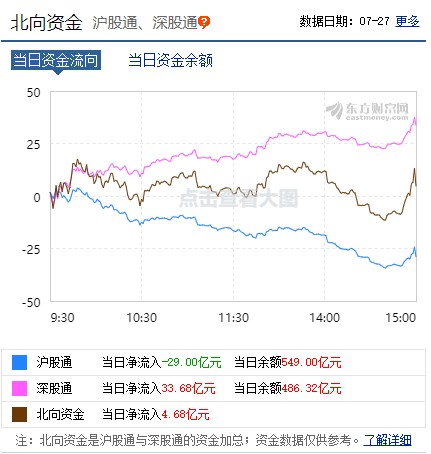Click the 沪股通 net inflow value -29.00亿元
Viewport: 431px width, 454px height.
click(x=192, y=362)
